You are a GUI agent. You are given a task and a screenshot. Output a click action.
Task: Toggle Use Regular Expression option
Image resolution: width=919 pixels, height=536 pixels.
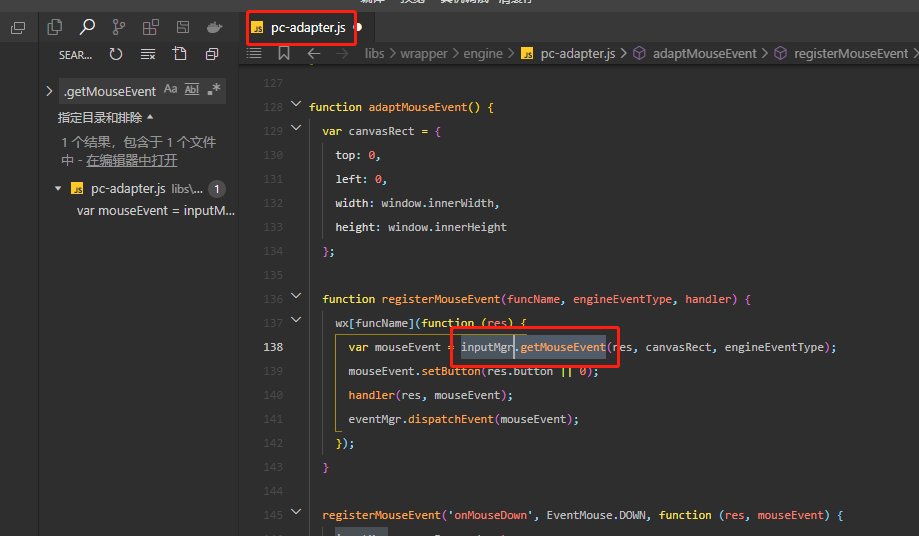coord(213,89)
